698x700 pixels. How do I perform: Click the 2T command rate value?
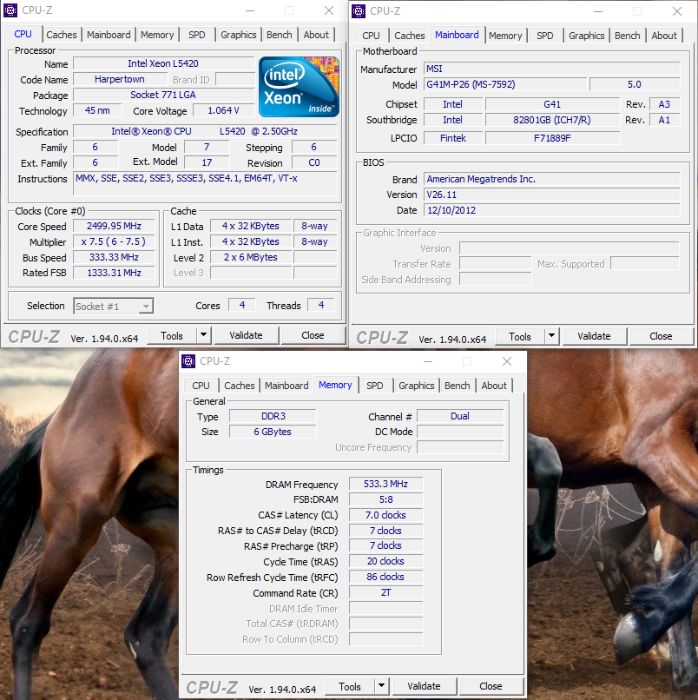(386, 593)
